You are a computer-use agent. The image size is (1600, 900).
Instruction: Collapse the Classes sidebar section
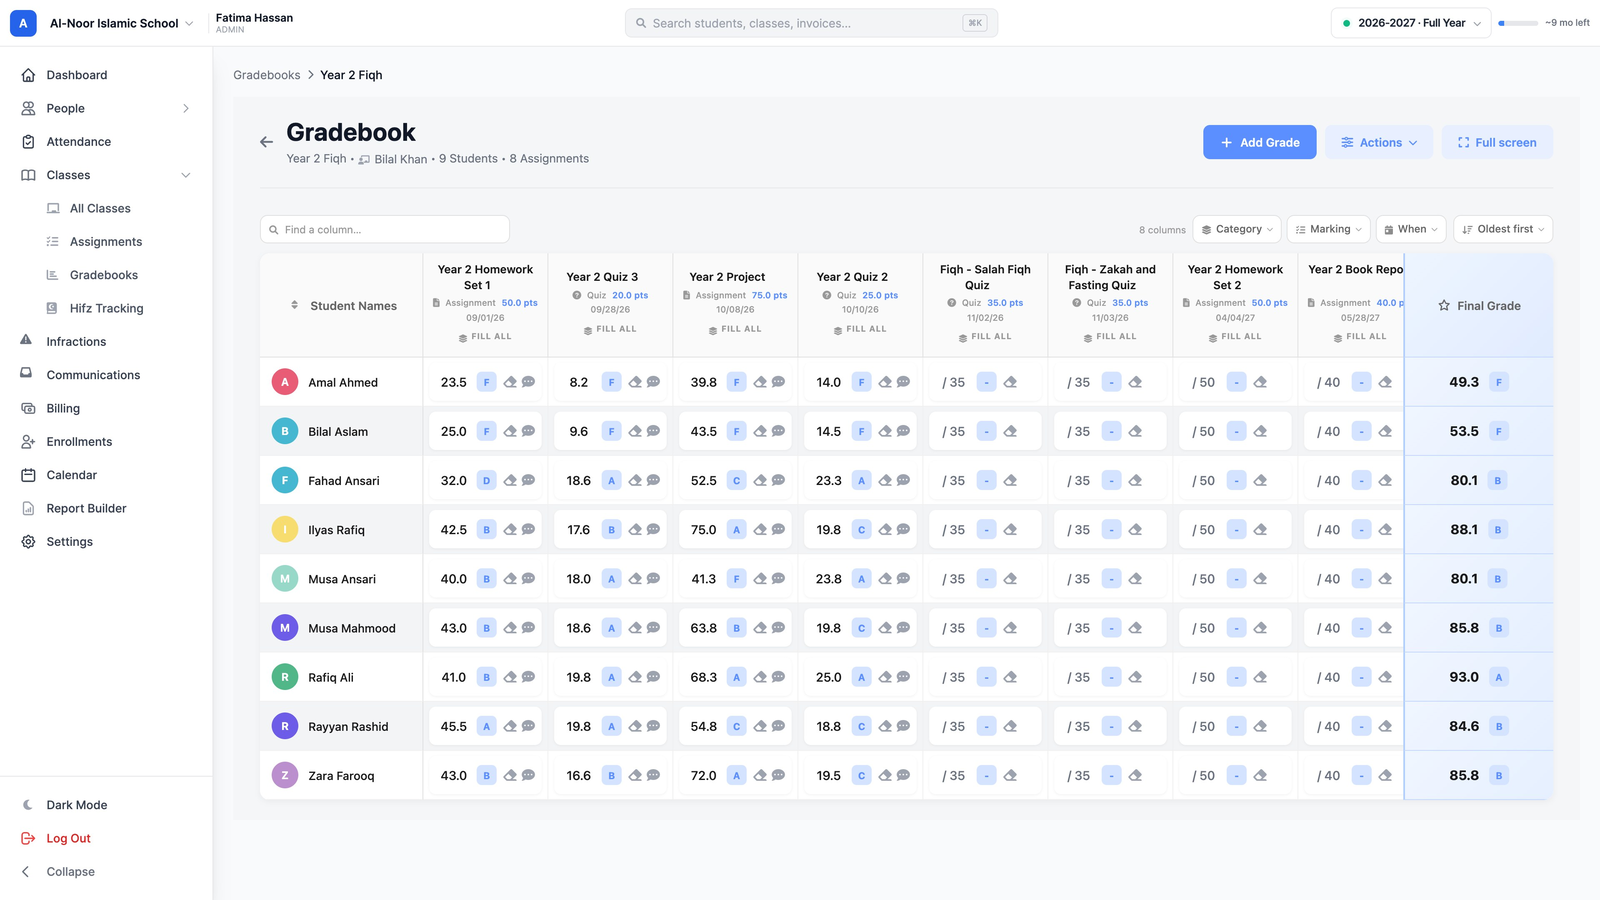tap(186, 175)
